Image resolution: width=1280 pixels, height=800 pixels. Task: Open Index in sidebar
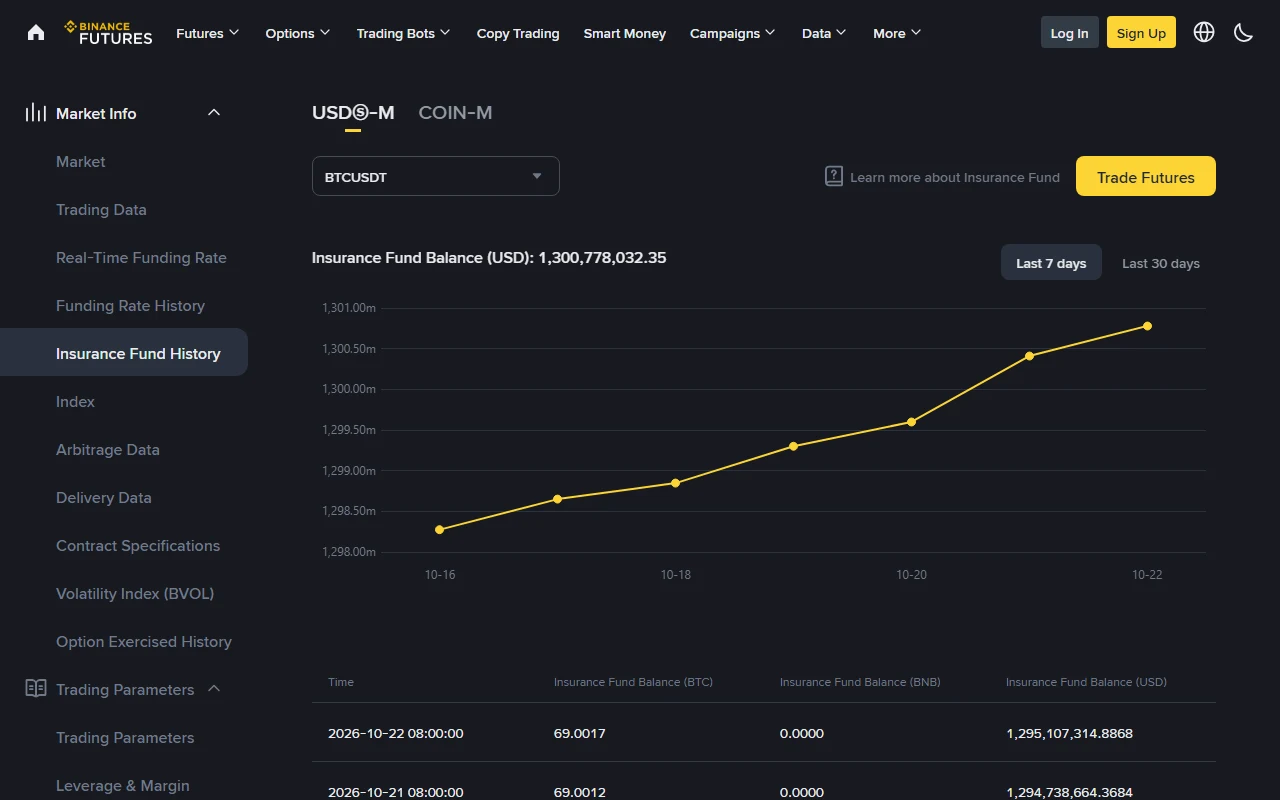(75, 401)
